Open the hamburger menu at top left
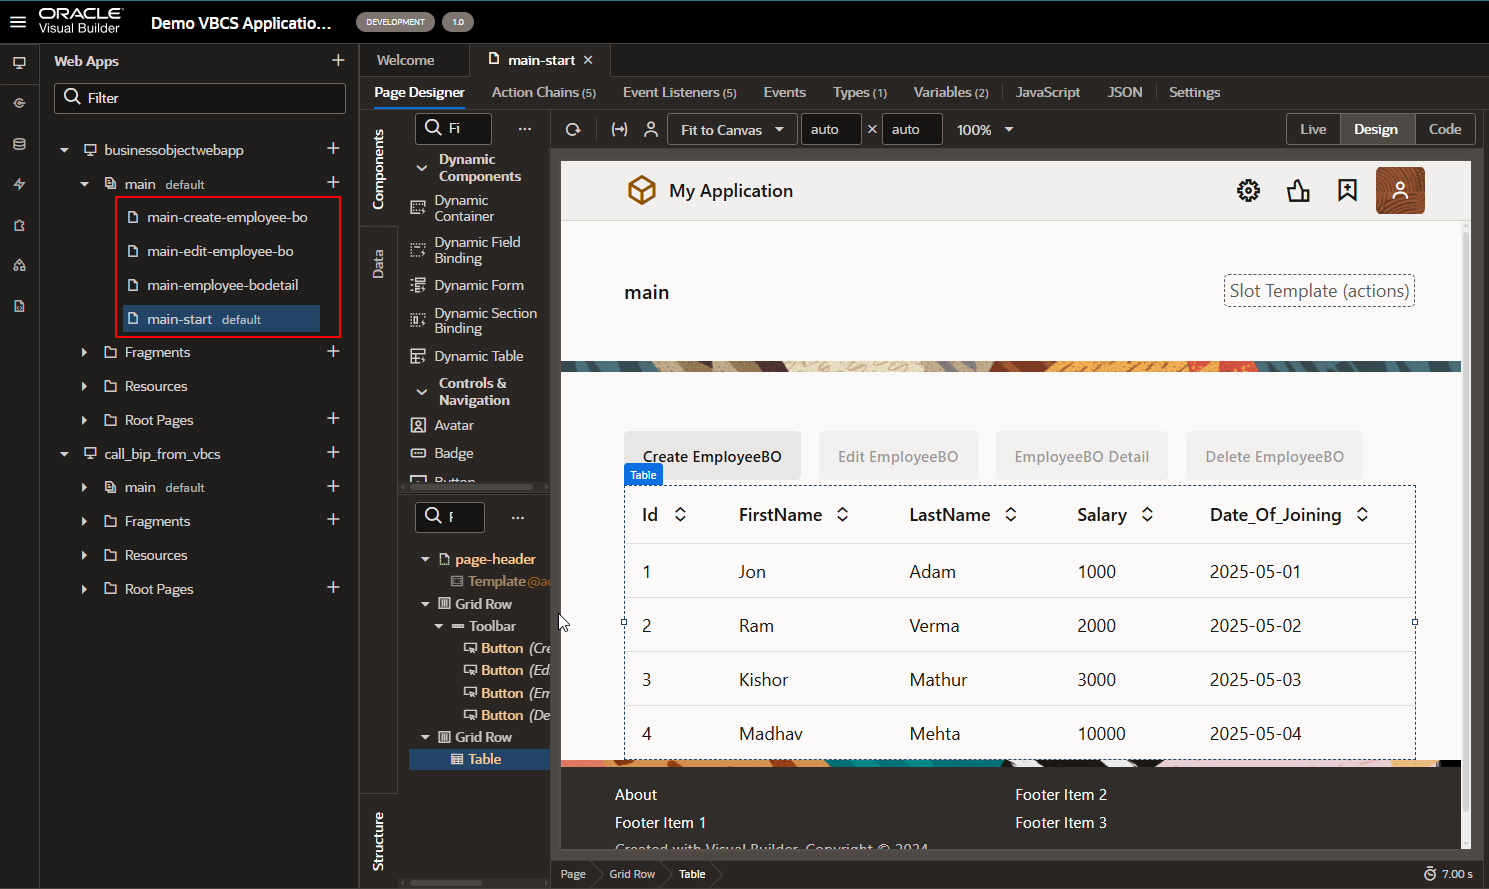 tap(17, 21)
